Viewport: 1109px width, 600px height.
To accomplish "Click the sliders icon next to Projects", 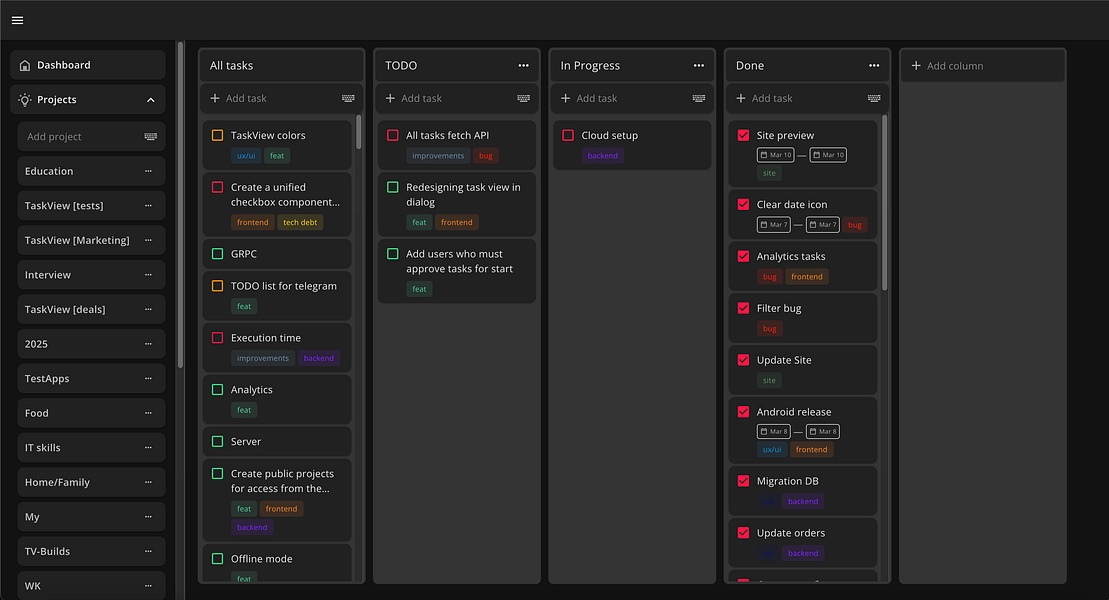I will 24,99.
